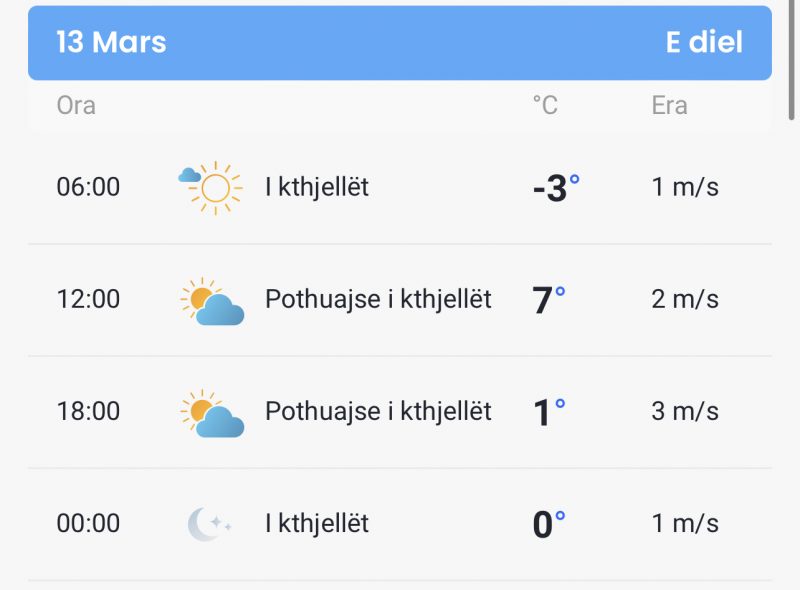Click the Era wind column header
The height and width of the screenshot is (590, 800).
tap(669, 105)
